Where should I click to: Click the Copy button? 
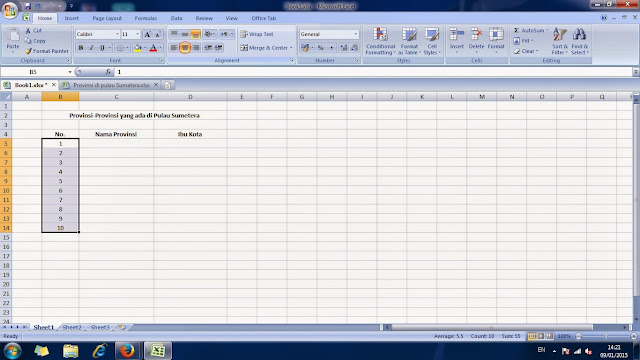pos(35,41)
